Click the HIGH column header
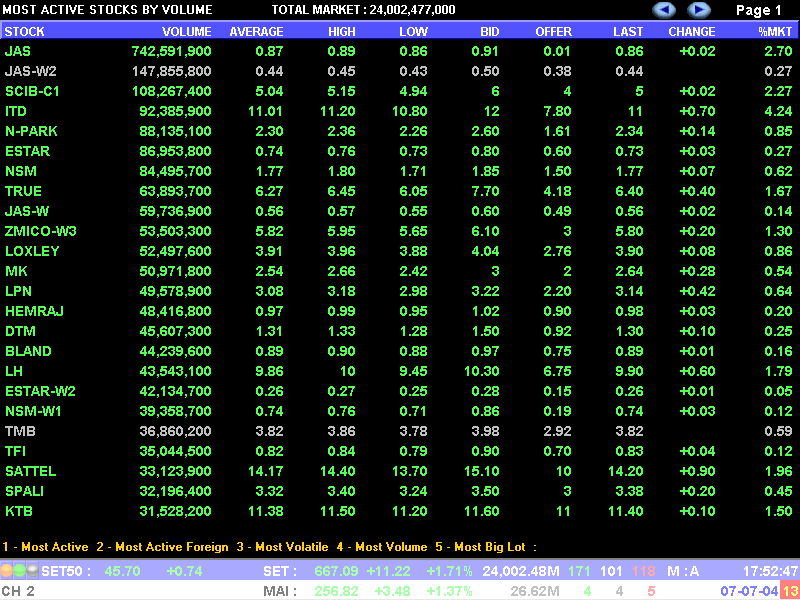The width and height of the screenshot is (800, 600). (342, 32)
